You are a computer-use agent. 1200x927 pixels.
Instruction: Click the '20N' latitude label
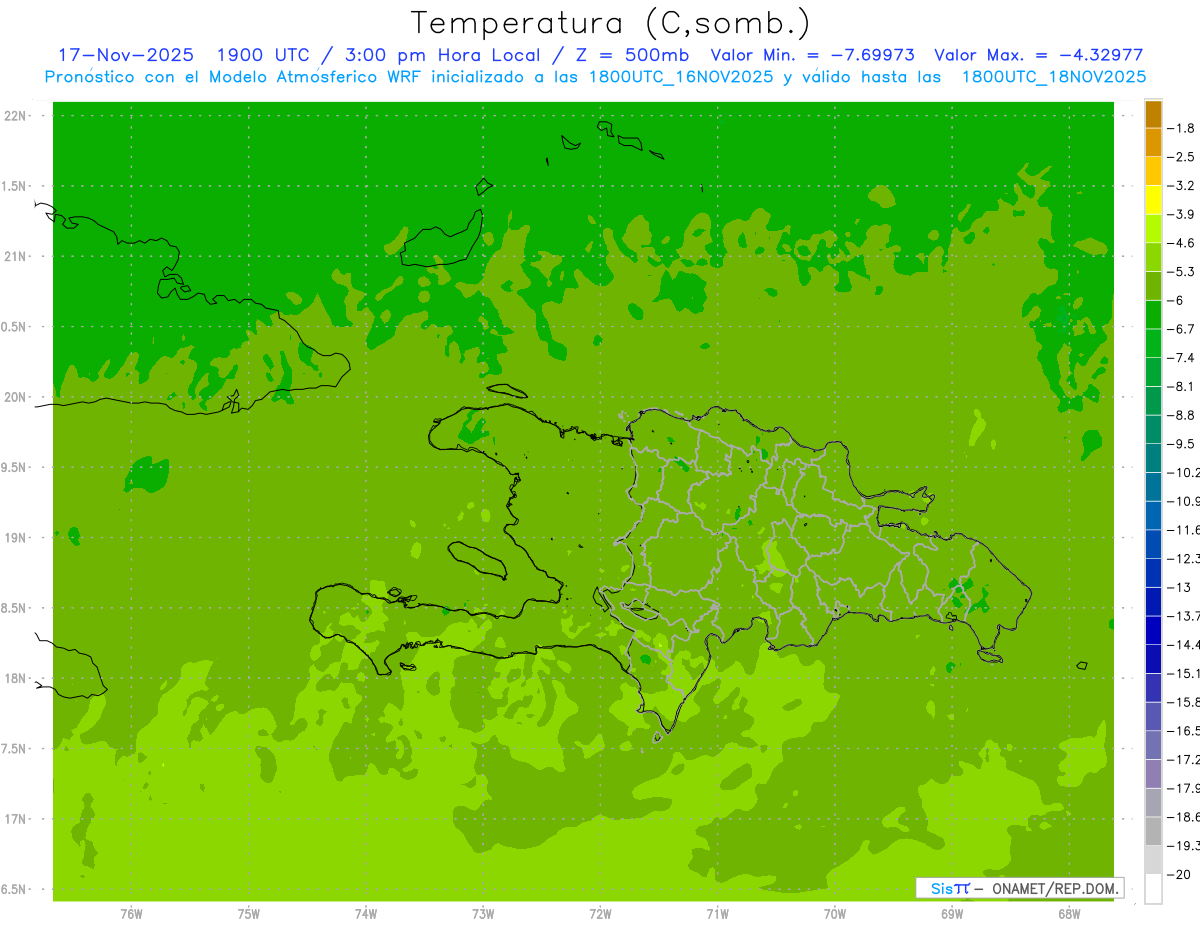tap(15, 397)
